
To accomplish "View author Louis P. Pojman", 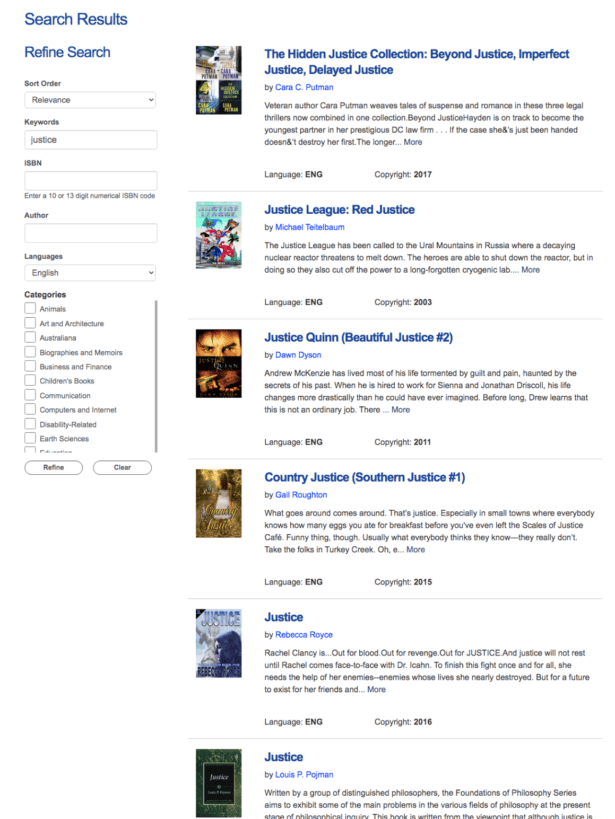I will (304, 775).
